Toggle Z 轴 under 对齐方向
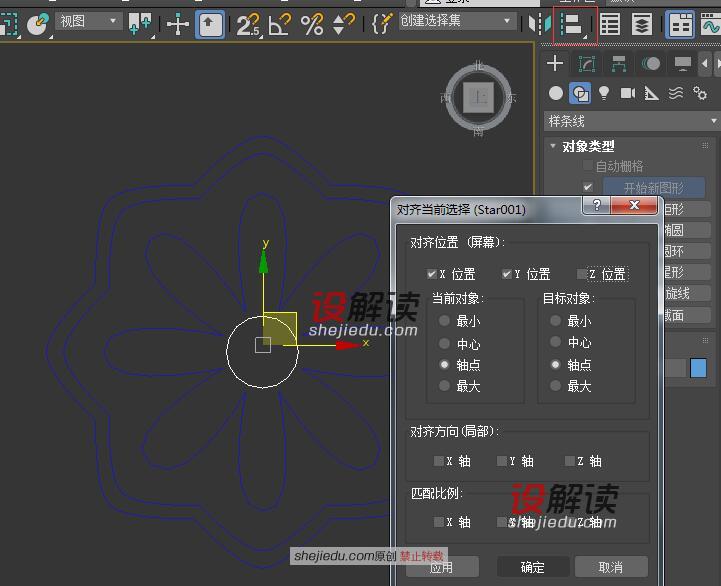 coord(569,461)
